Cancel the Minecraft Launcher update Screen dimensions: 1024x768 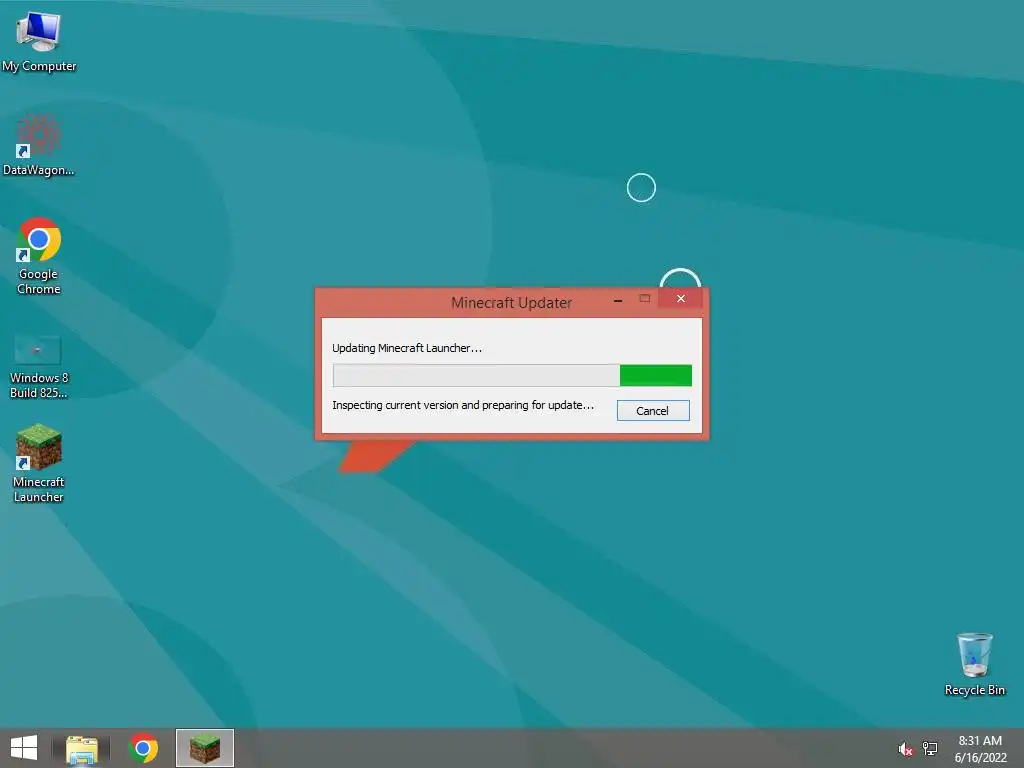[x=653, y=411]
